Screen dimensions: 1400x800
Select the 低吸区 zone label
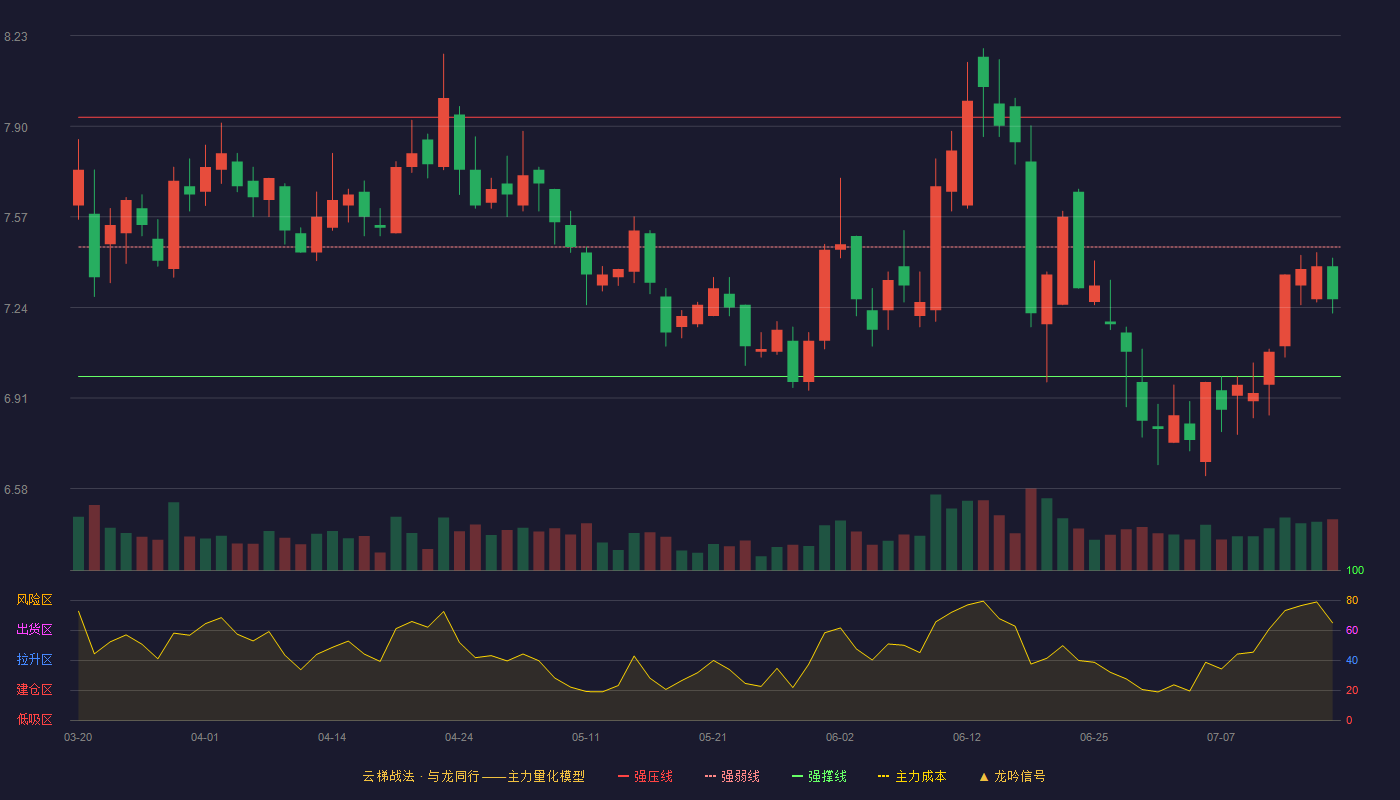click(34, 719)
